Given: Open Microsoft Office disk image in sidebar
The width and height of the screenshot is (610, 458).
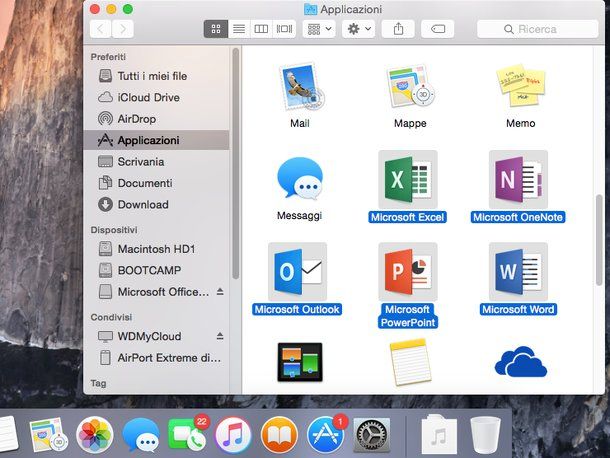Looking at the screenshot, I should pos(154,291).
